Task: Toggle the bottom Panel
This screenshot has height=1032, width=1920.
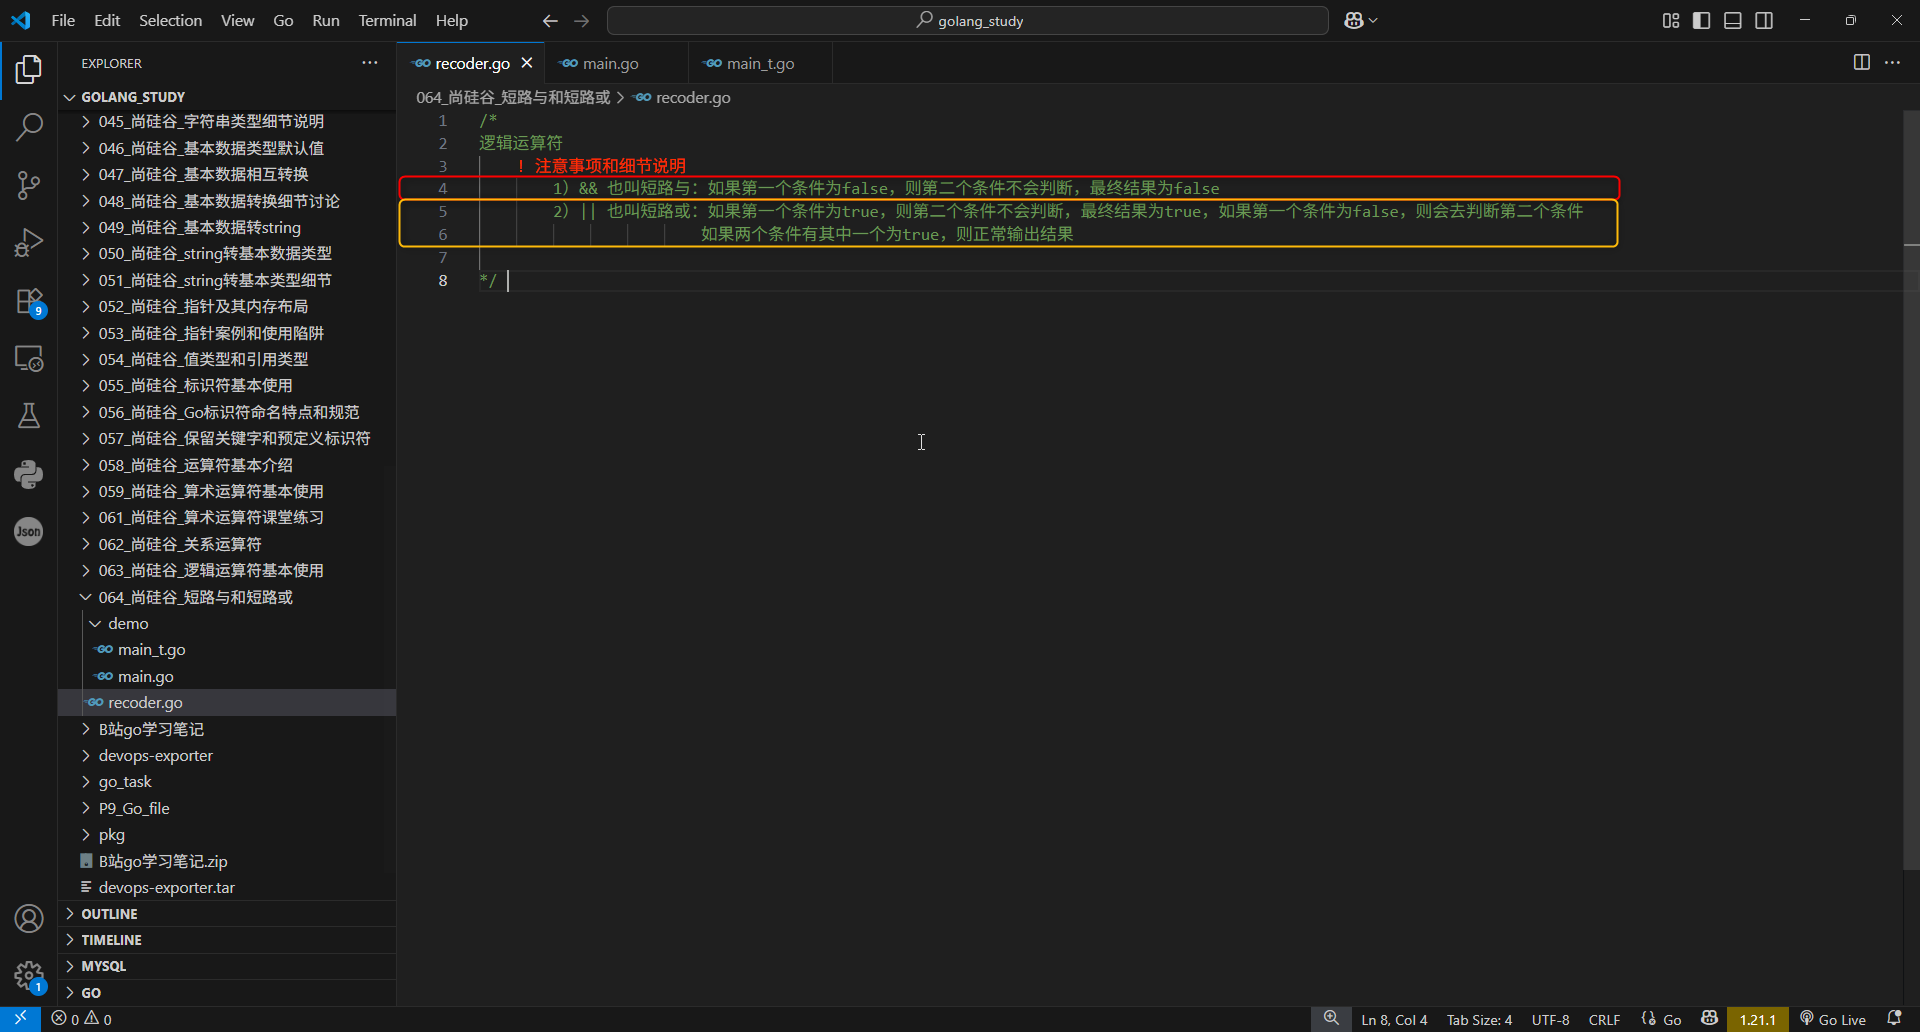Action: point(1733,20)
